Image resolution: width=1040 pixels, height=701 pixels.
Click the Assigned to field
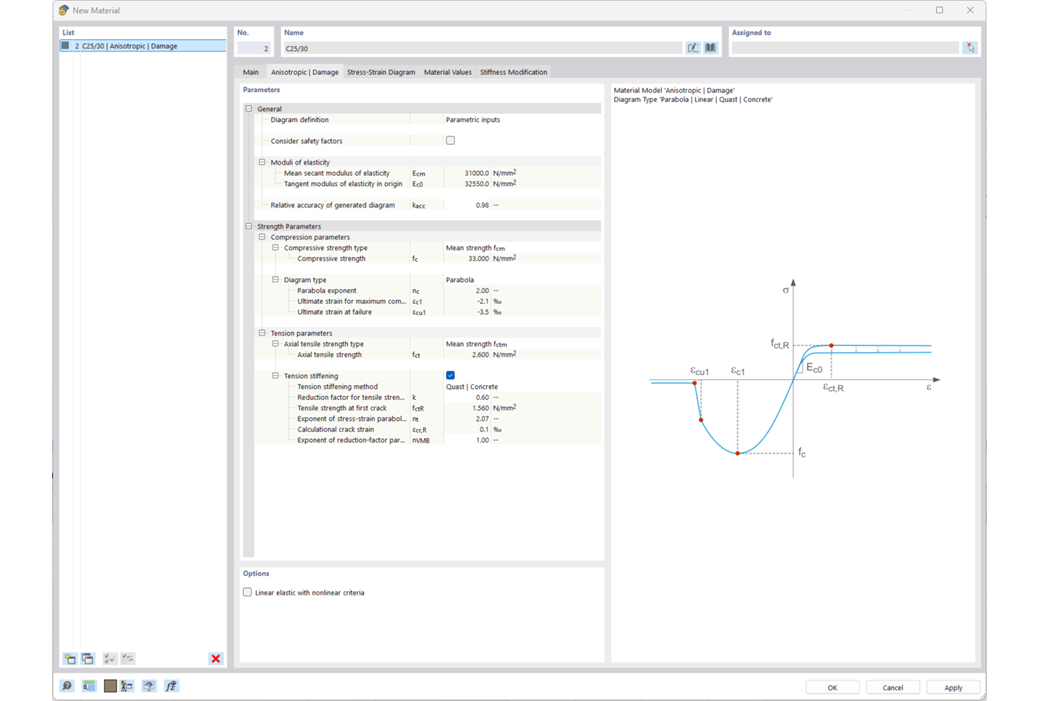pyautogui.click(x=845, y=48)
